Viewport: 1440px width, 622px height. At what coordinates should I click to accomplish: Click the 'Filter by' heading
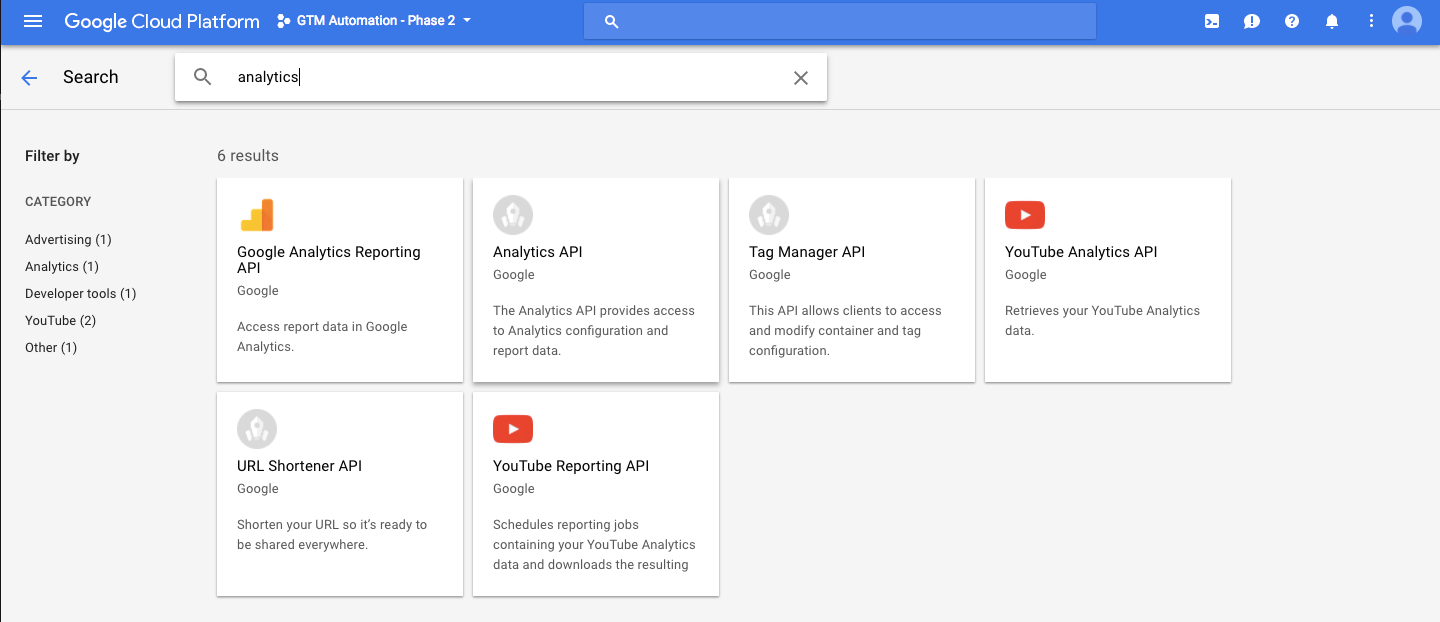tap(52, 156)
